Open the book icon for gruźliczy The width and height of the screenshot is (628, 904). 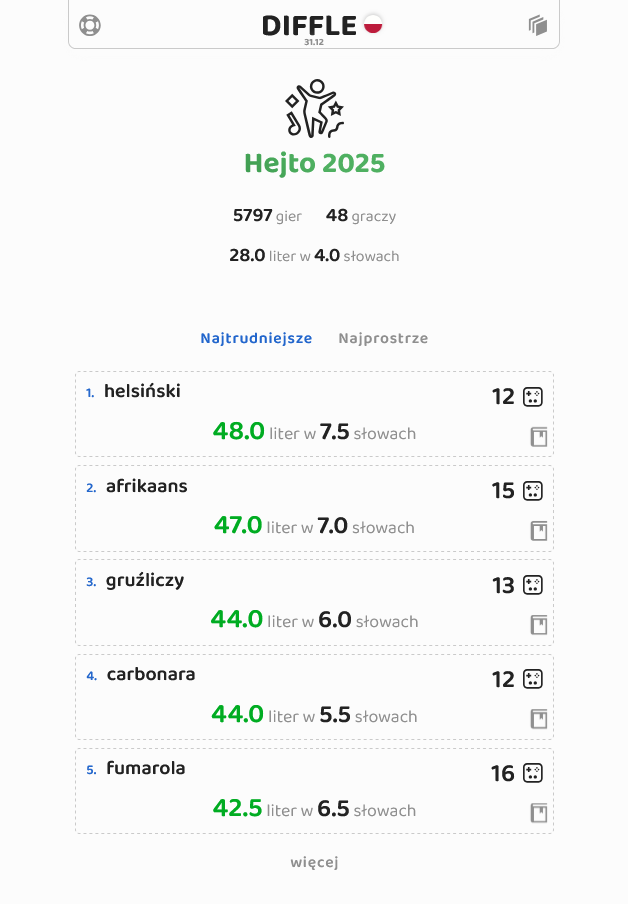point(539,625)
